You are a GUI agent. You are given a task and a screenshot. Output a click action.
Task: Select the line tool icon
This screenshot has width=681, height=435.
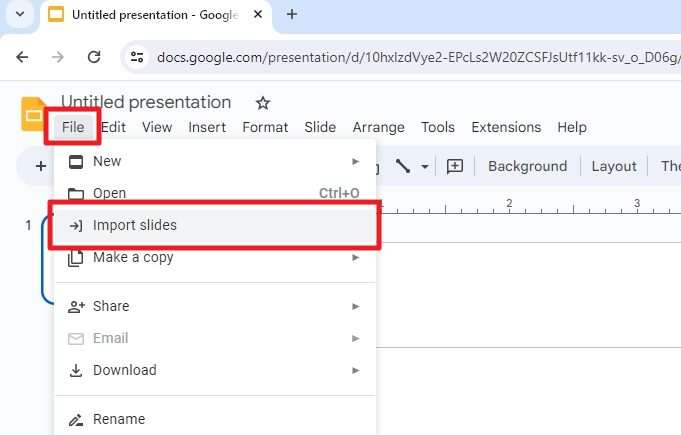point(403,166)
